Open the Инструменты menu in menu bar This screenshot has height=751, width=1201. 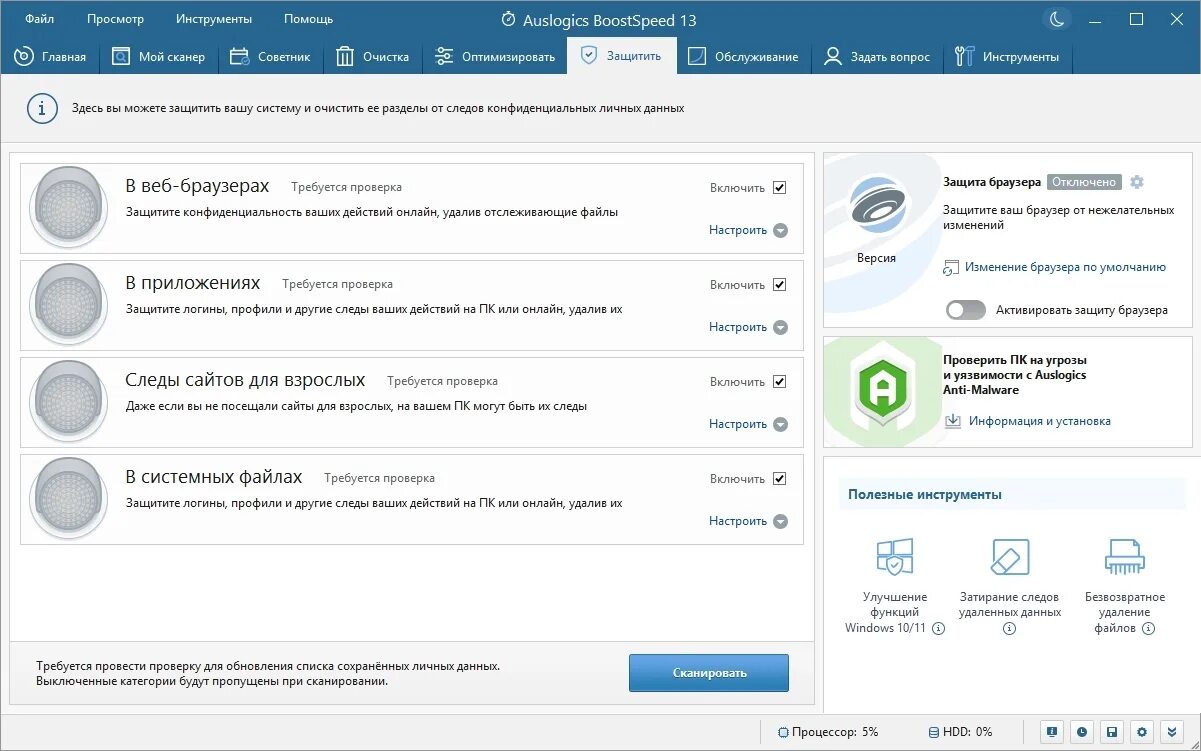tap(214, 19)
